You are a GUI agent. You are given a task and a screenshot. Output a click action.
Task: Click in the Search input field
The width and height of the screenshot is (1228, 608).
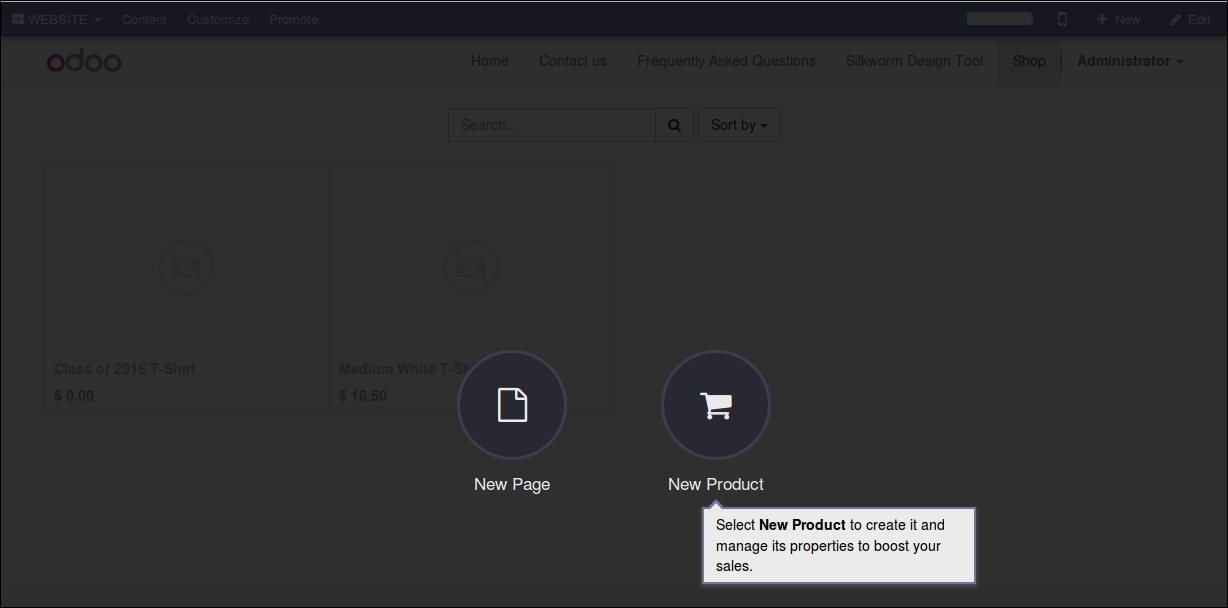coord(552,125)
